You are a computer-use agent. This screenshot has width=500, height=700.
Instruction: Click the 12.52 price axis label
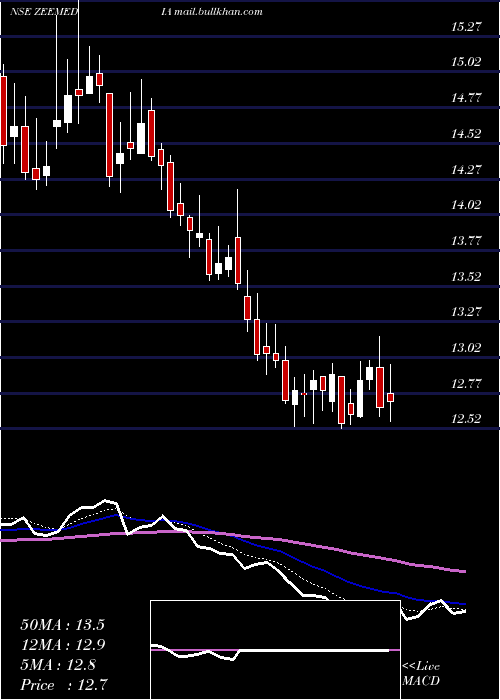click(467, 419)
